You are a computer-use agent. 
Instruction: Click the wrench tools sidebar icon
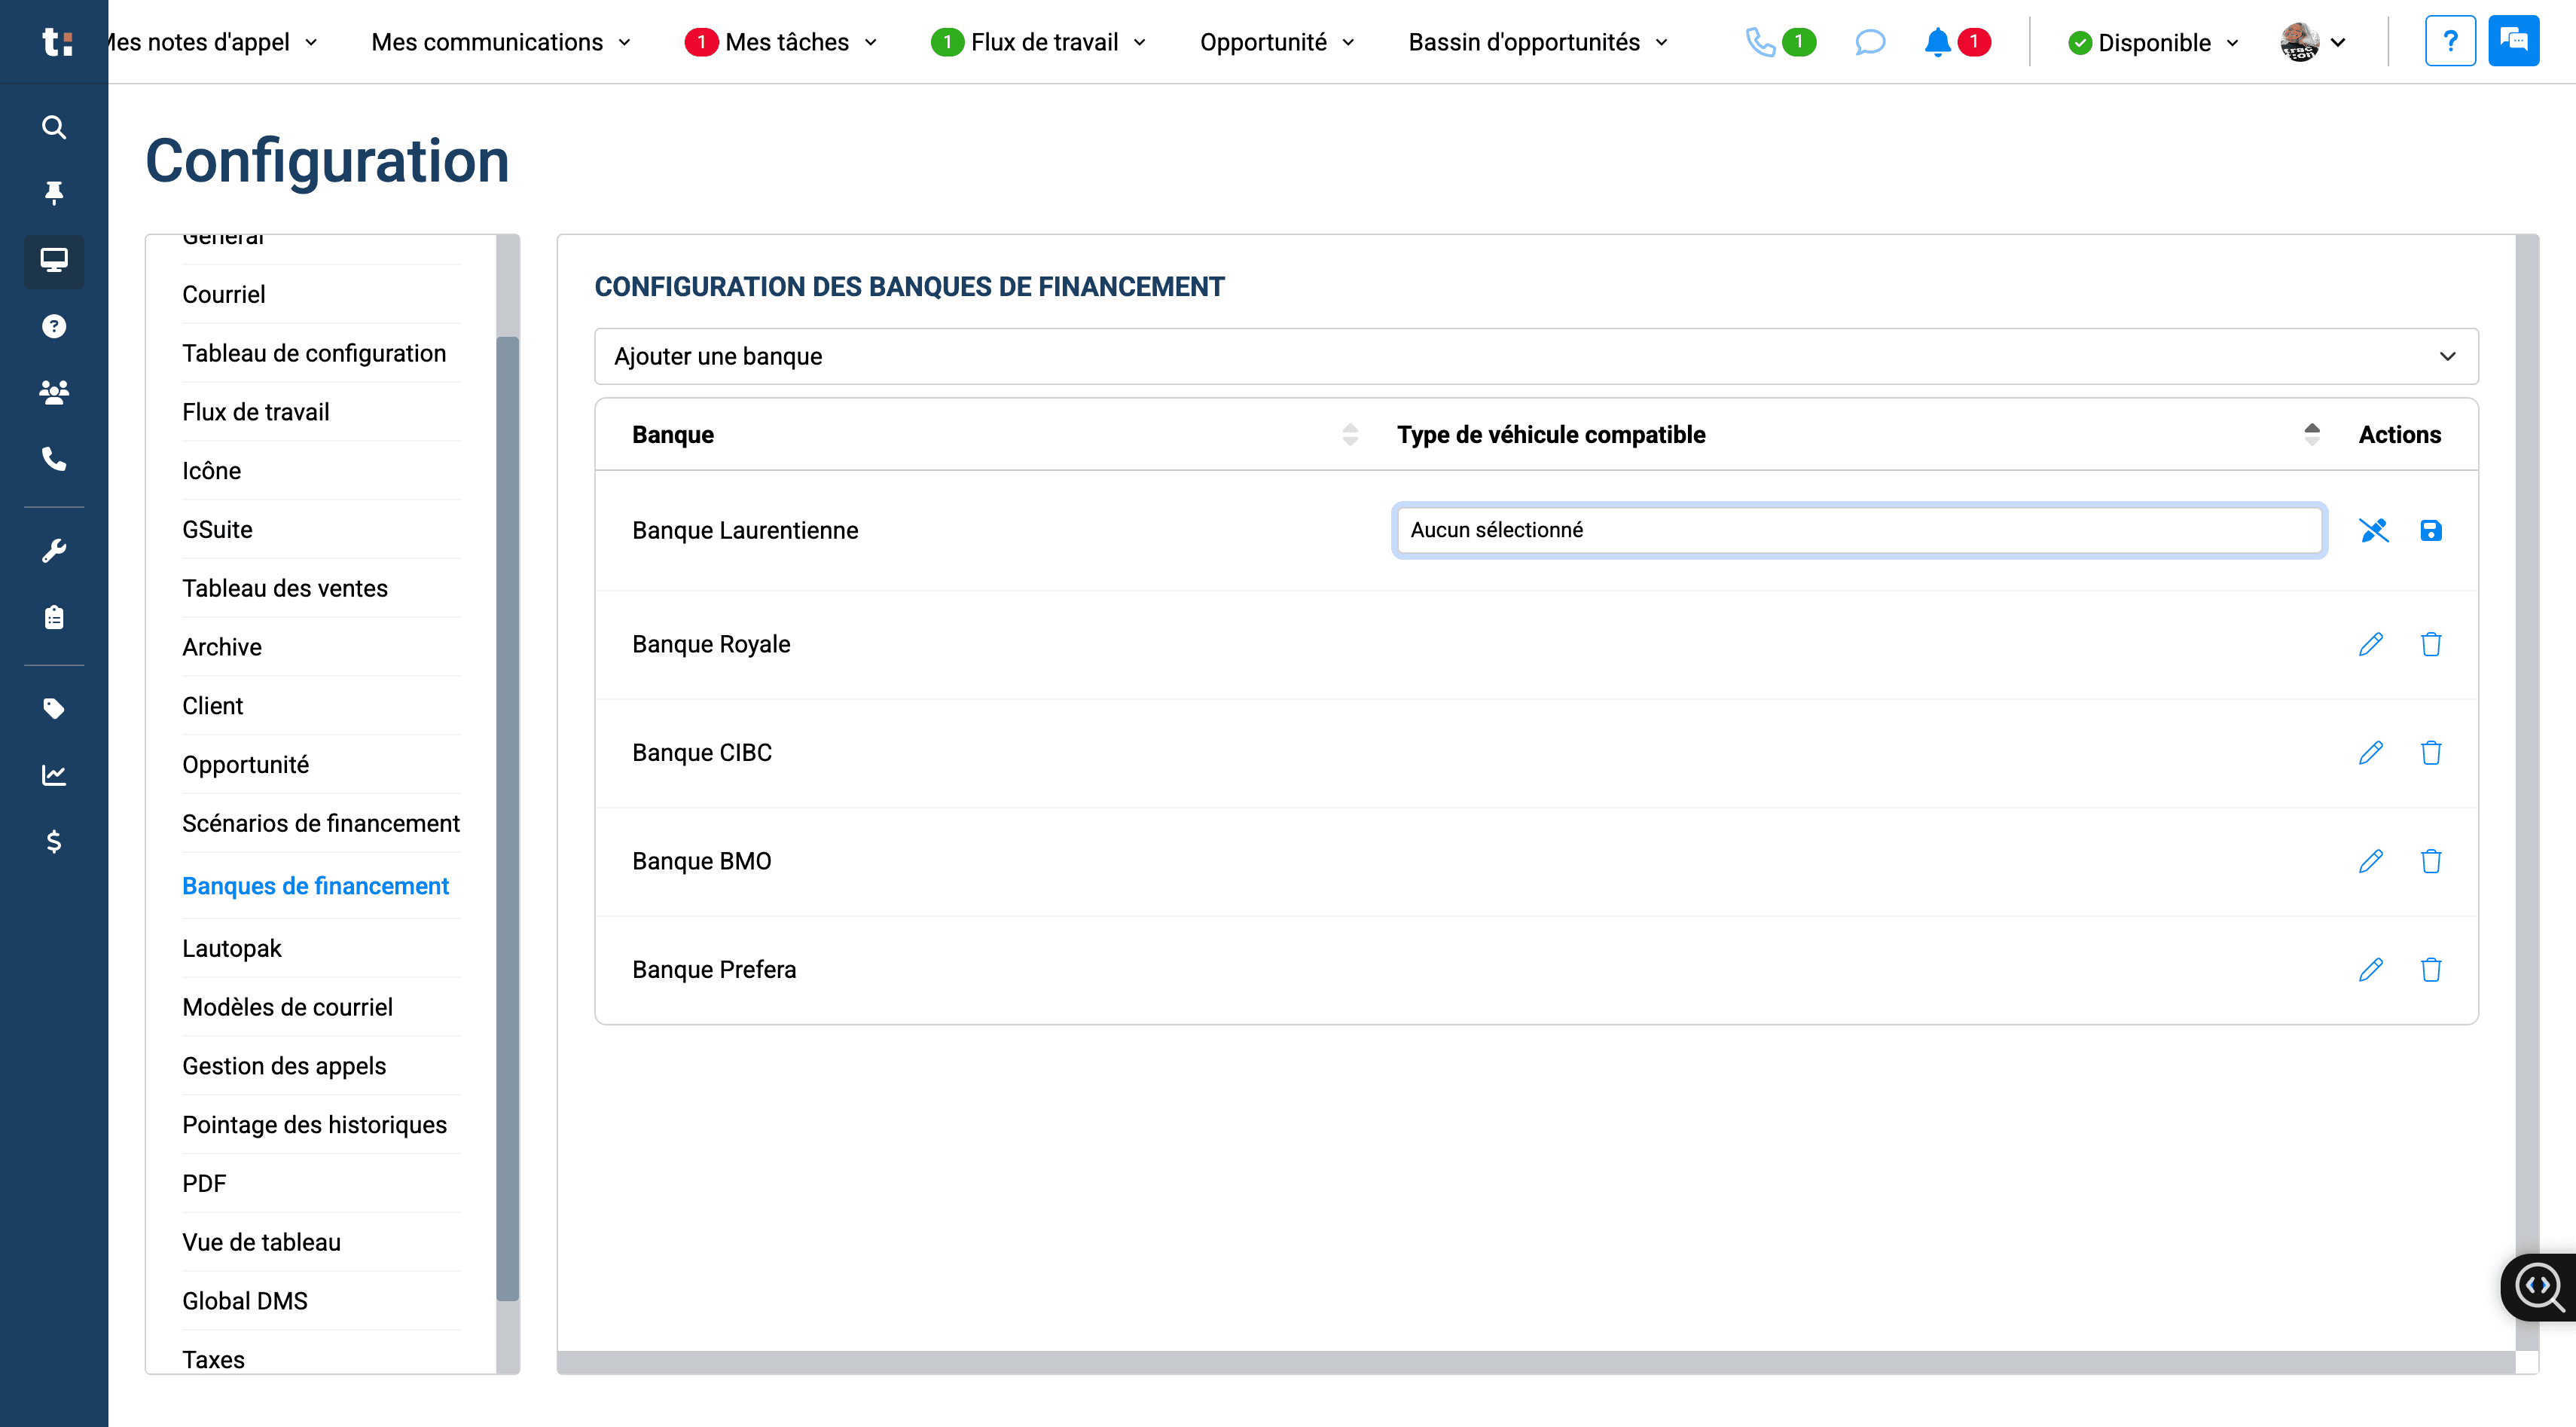(x=54, y=550)
